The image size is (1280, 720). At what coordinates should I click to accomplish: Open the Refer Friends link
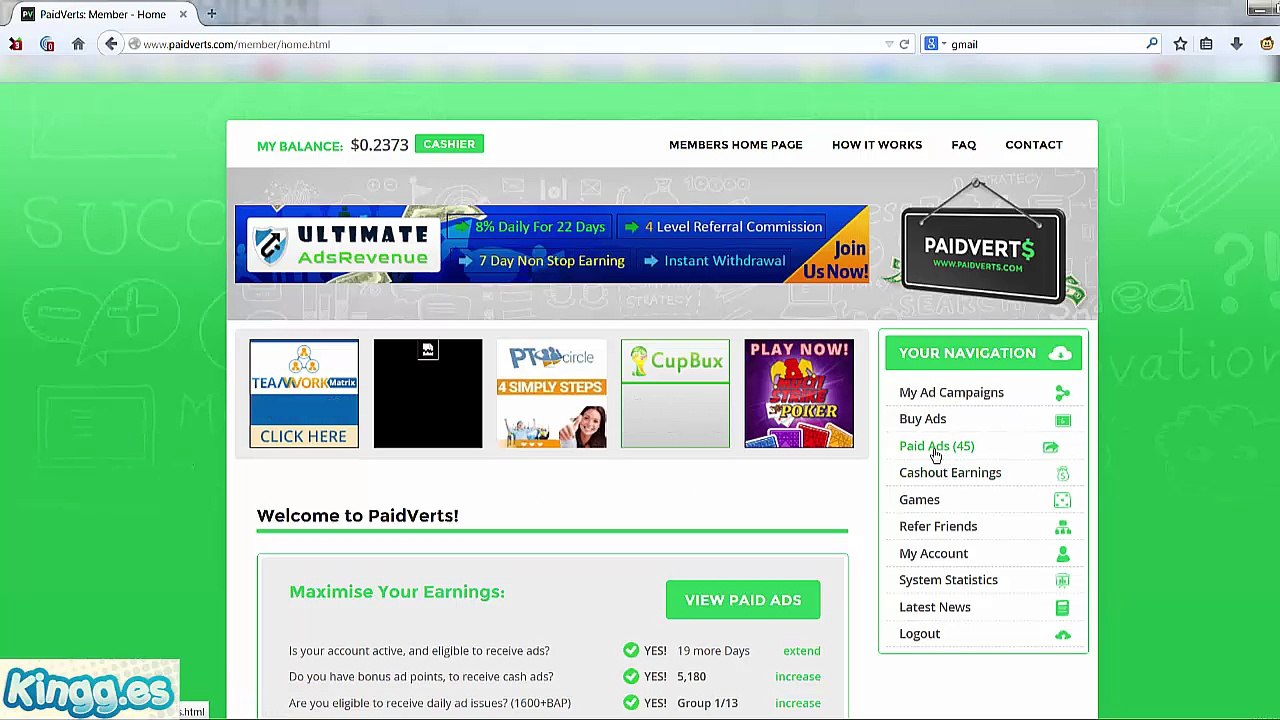(938, 526)
